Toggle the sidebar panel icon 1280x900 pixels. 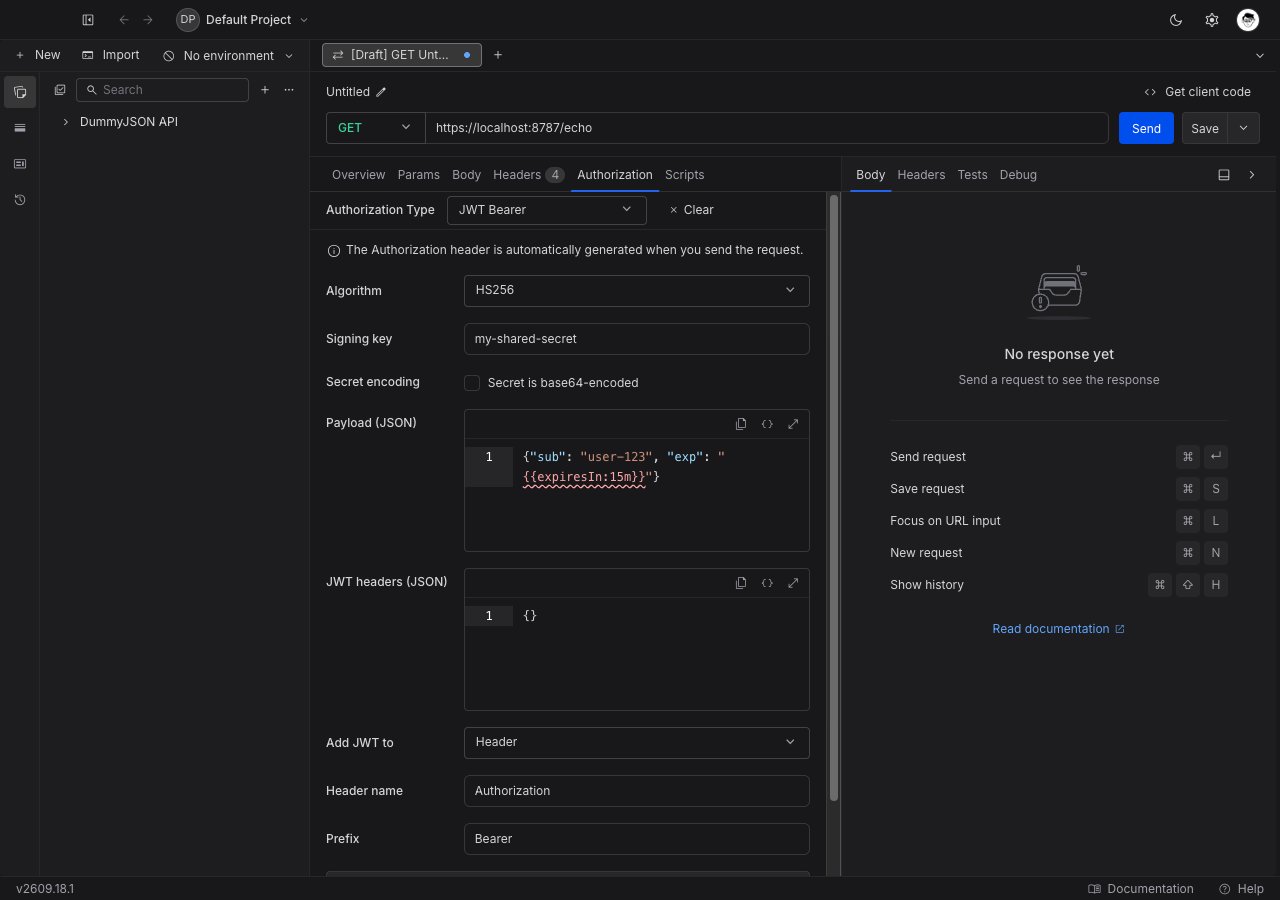click(88, 20)
